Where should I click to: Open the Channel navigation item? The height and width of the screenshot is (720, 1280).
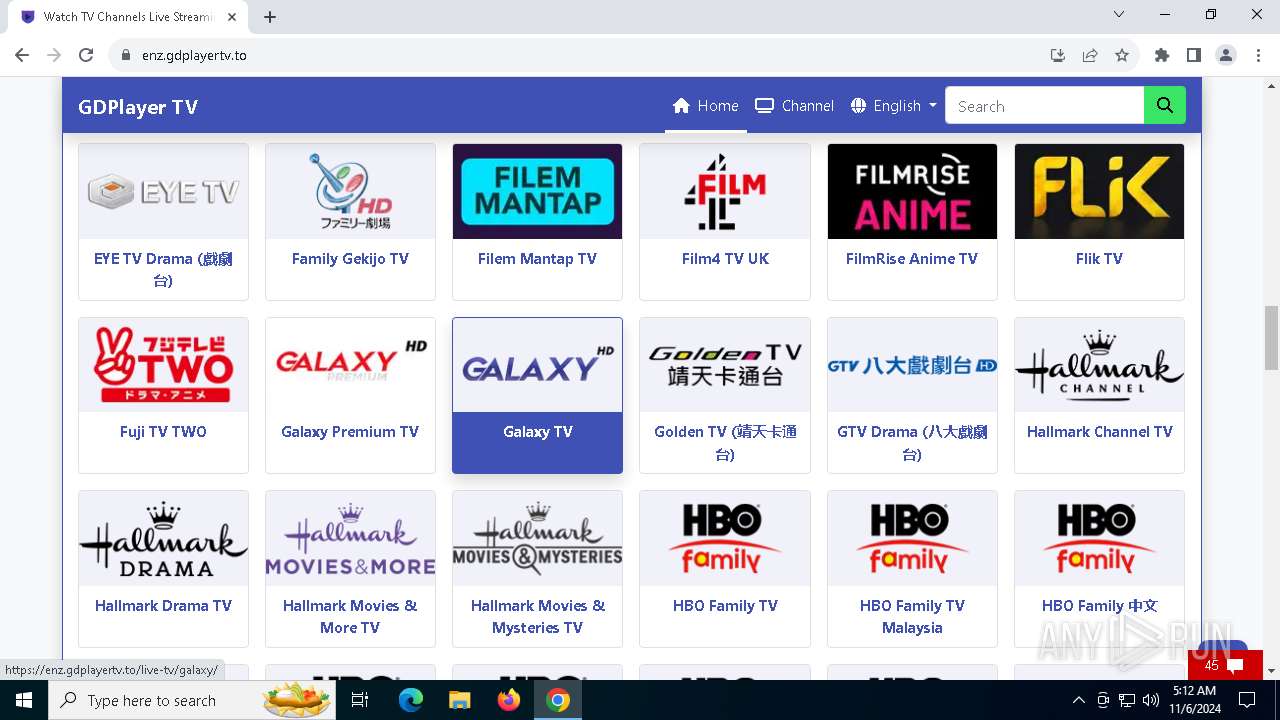click(x=795, y=106)
